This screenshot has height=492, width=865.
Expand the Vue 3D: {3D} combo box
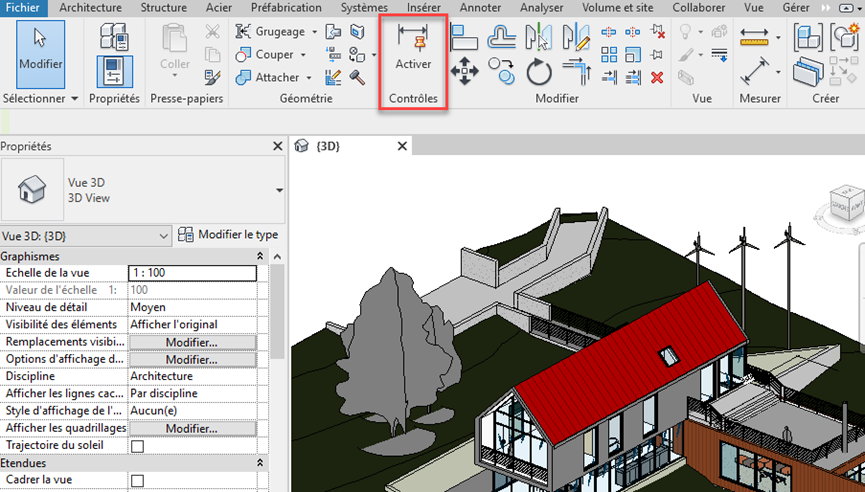[165, 235]
